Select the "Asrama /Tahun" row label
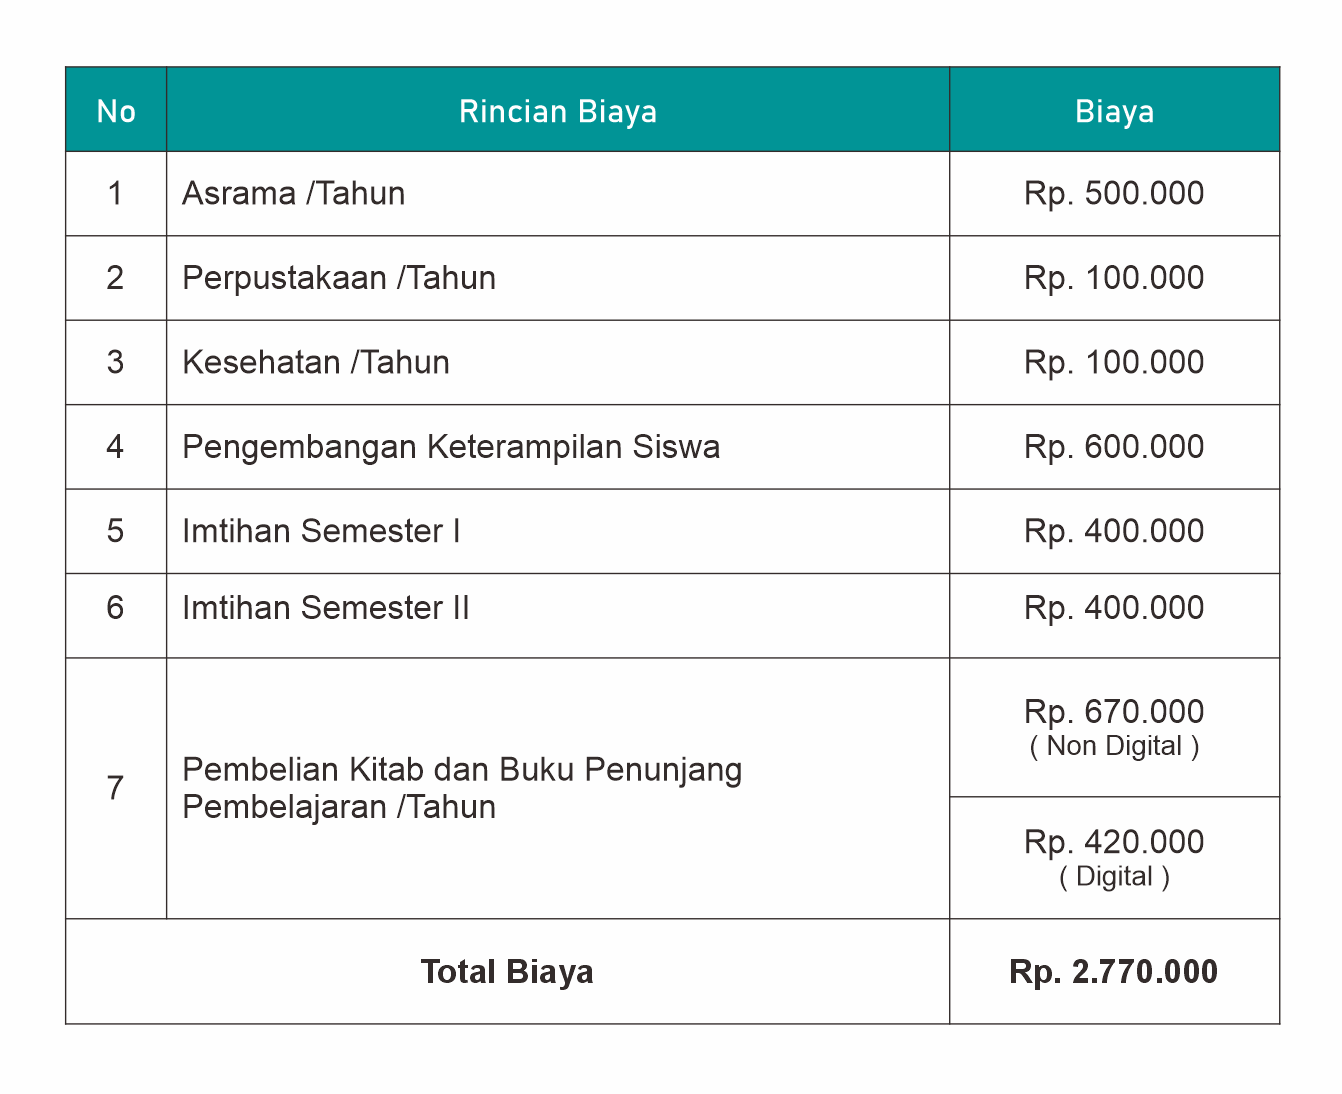The image size is (1342, 1094). (x=293, y=193)
